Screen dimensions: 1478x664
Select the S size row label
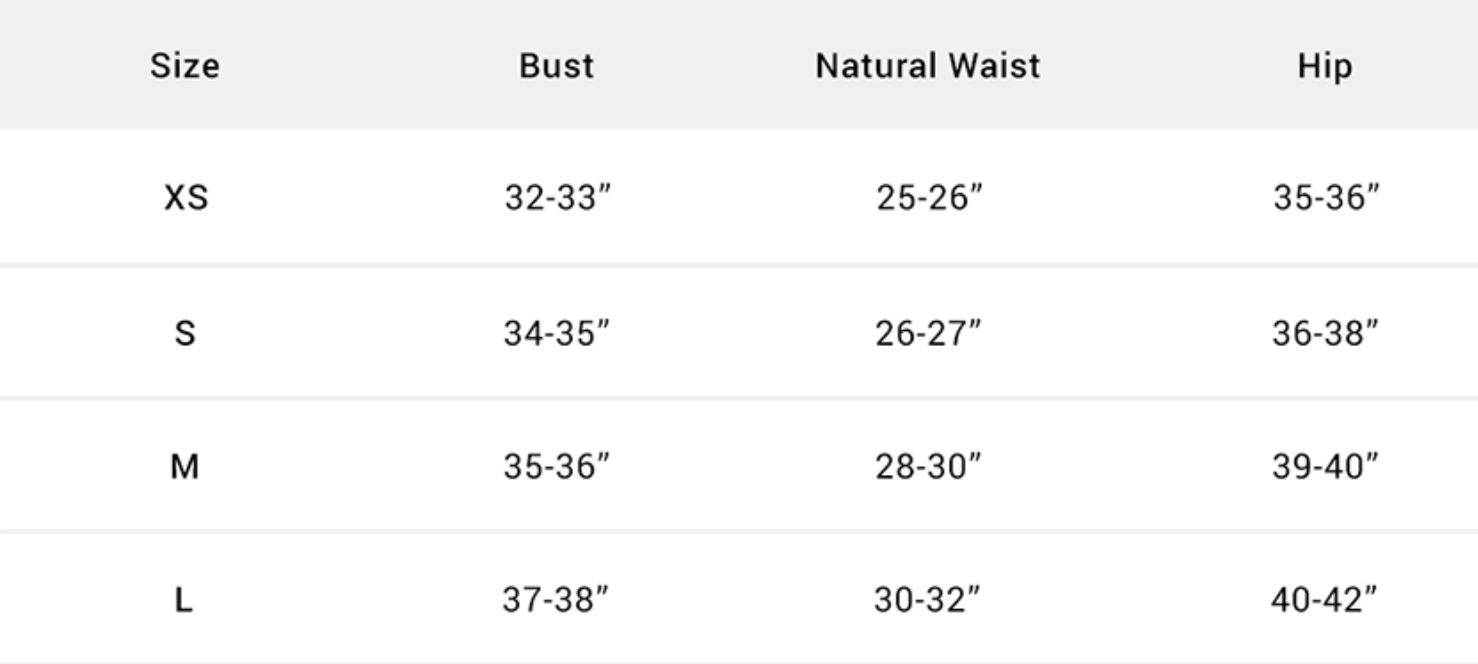tap(185, 333)
